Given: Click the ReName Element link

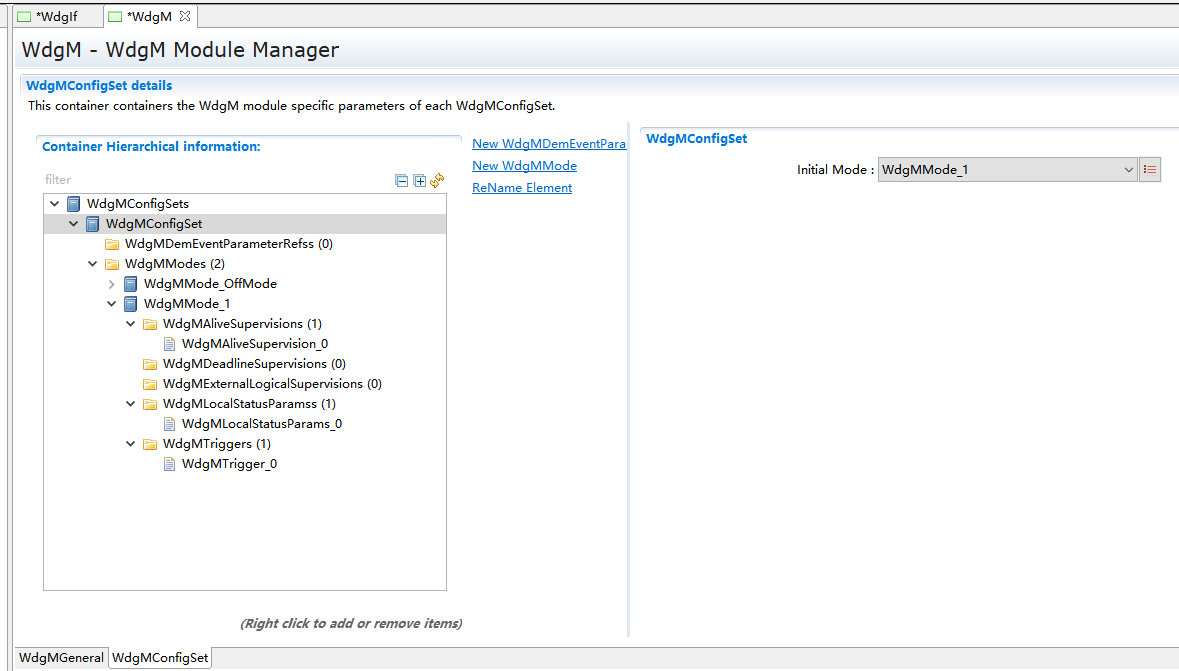Looking at the screenshot, I should pyautogui.click(x=522, y=188).
